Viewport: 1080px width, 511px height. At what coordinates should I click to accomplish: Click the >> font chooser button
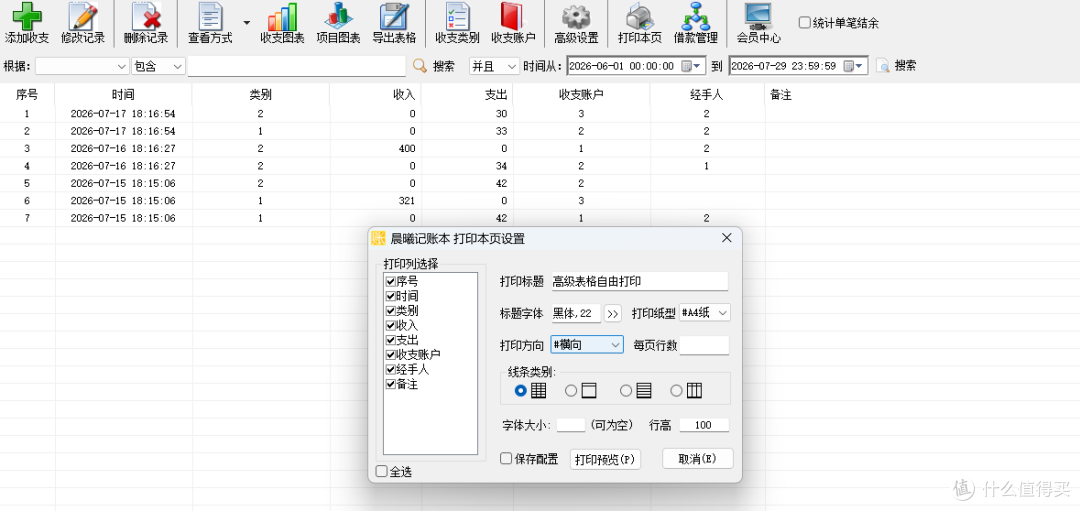coord(612,314)
